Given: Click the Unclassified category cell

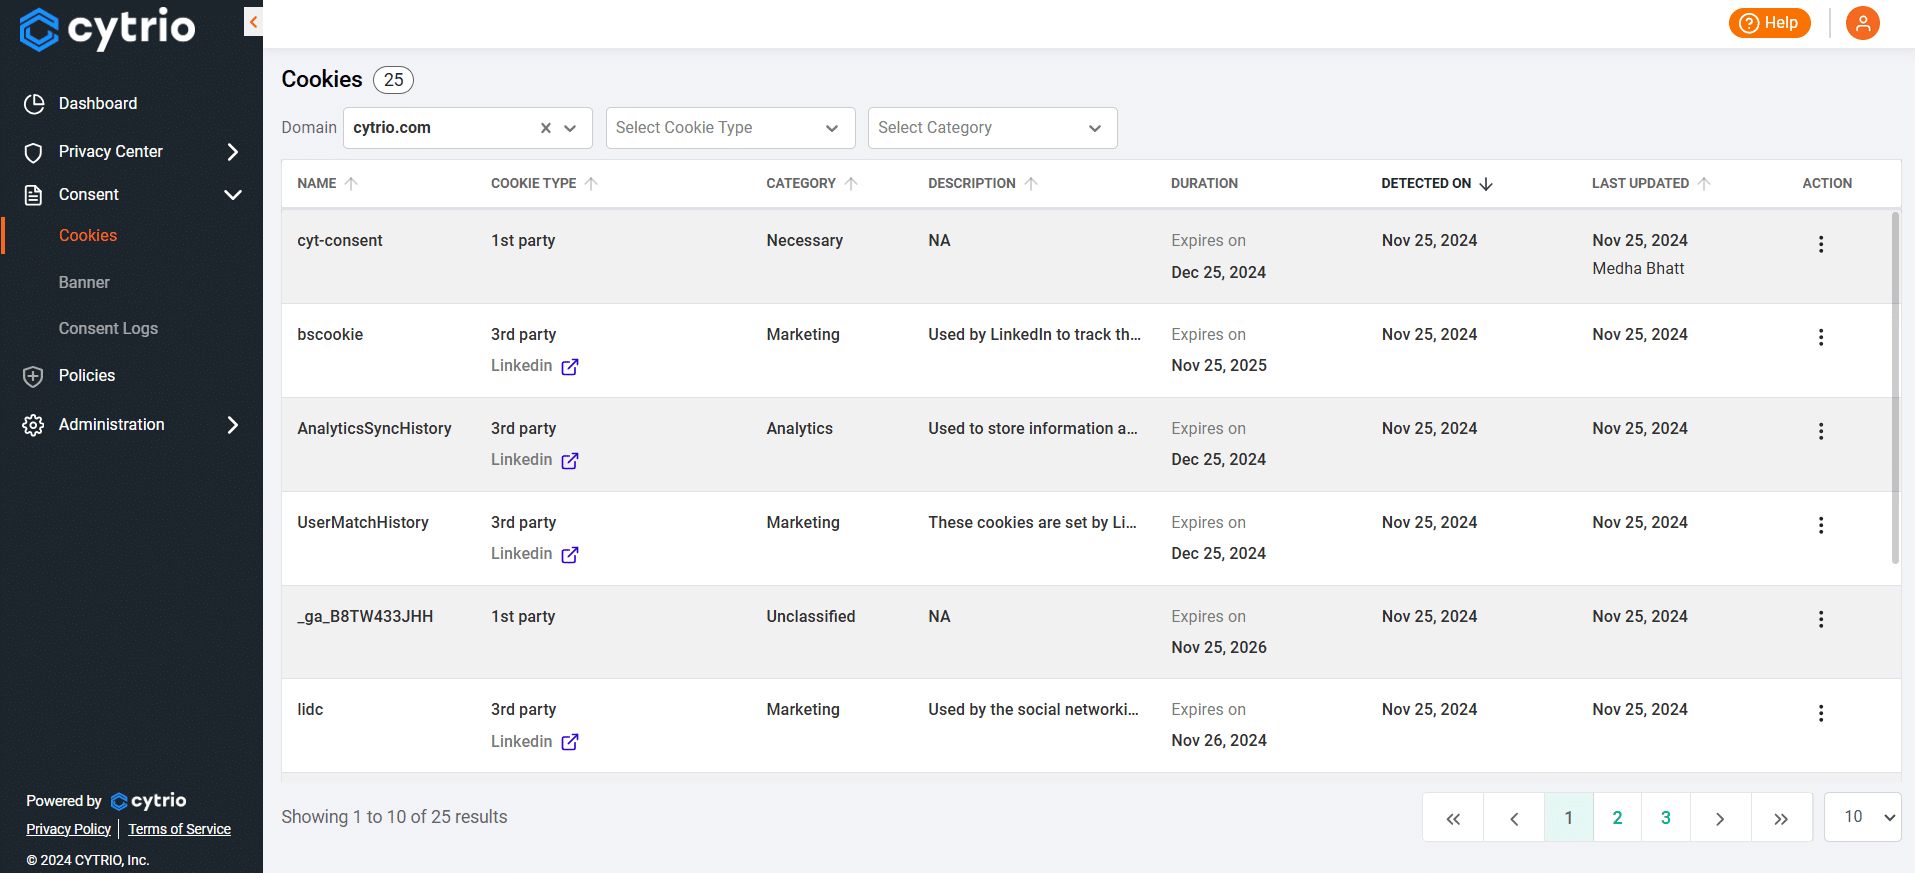Looking at the screenshot, I should pyautogui.click(x=811, y=617).
